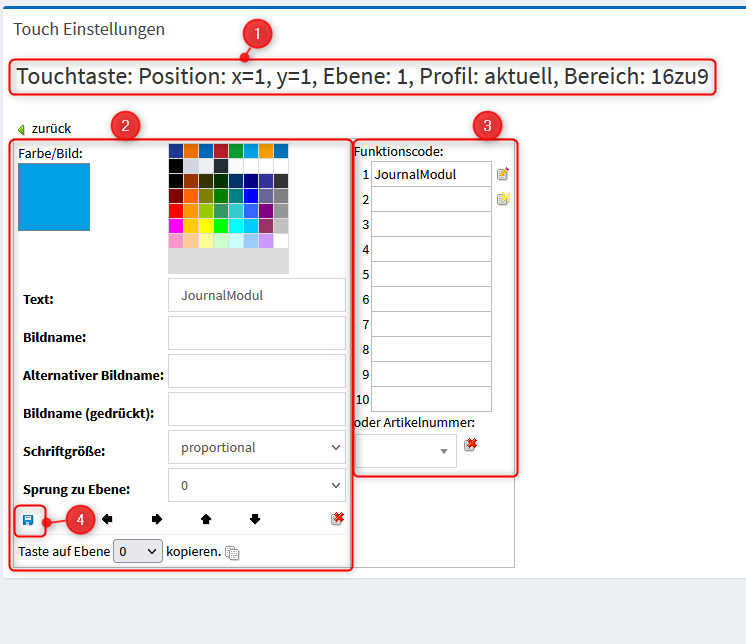Delete the key with the red X icon beside the arrows
Viewport: 746px width, 644px height.
tap(338, 519)
